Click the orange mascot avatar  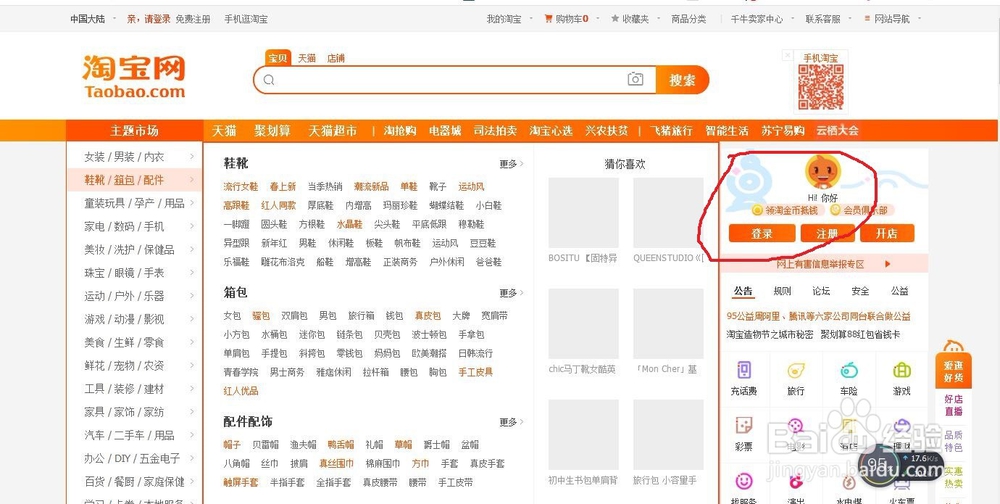[823, 172]
